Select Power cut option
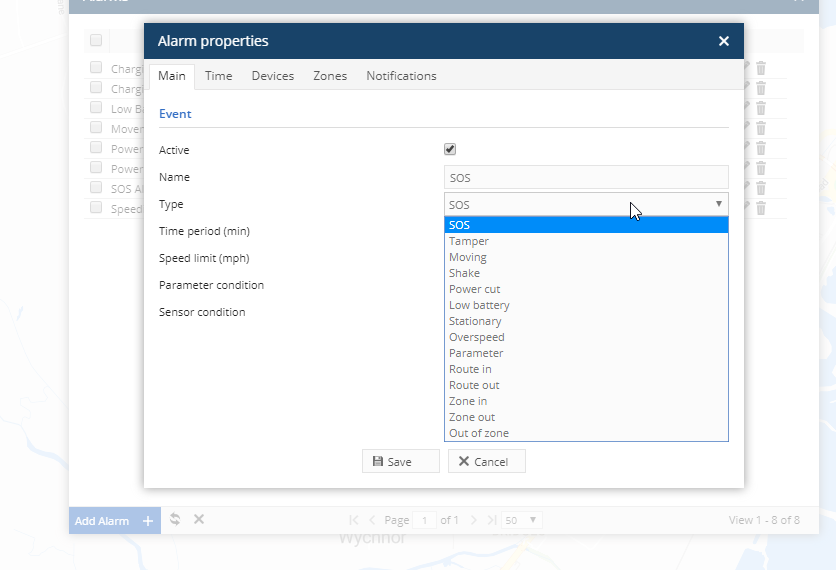 586,289
